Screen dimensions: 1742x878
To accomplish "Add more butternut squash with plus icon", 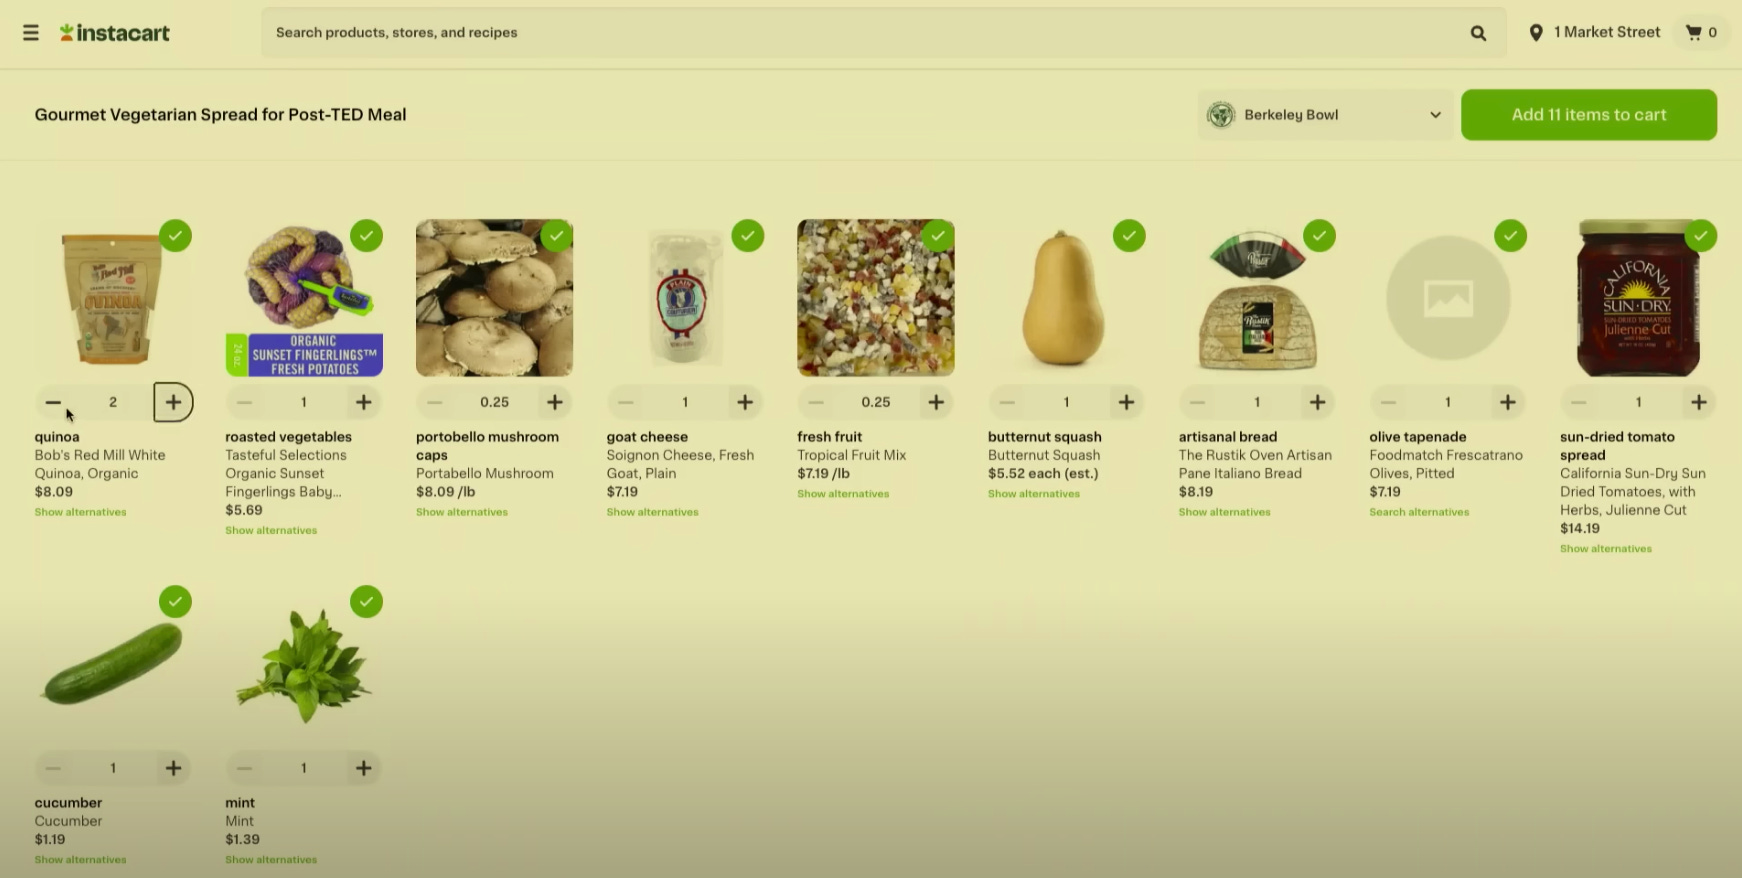I will [x=1126, y=402].
